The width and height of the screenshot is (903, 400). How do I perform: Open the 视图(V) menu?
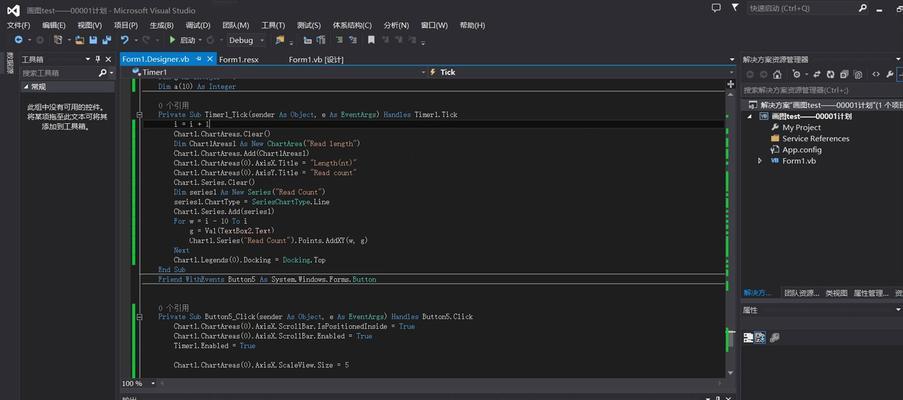(x=89, y=25)
